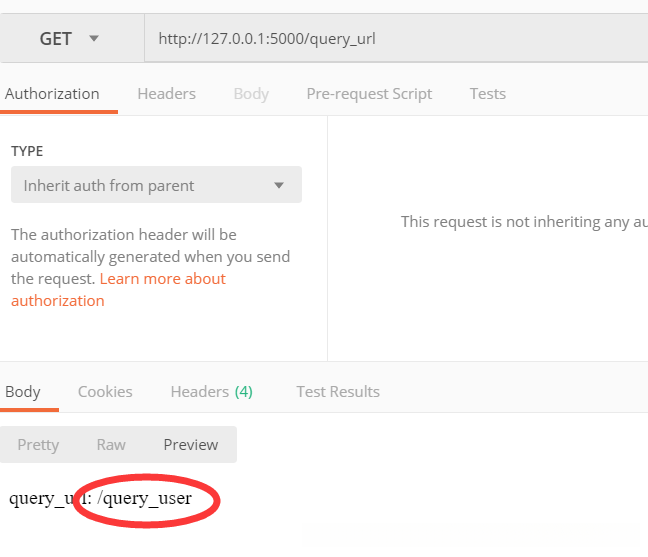648x557 pixels.
Task: Click the TYPE label in Authorization panel
Action: coord(27,151)
